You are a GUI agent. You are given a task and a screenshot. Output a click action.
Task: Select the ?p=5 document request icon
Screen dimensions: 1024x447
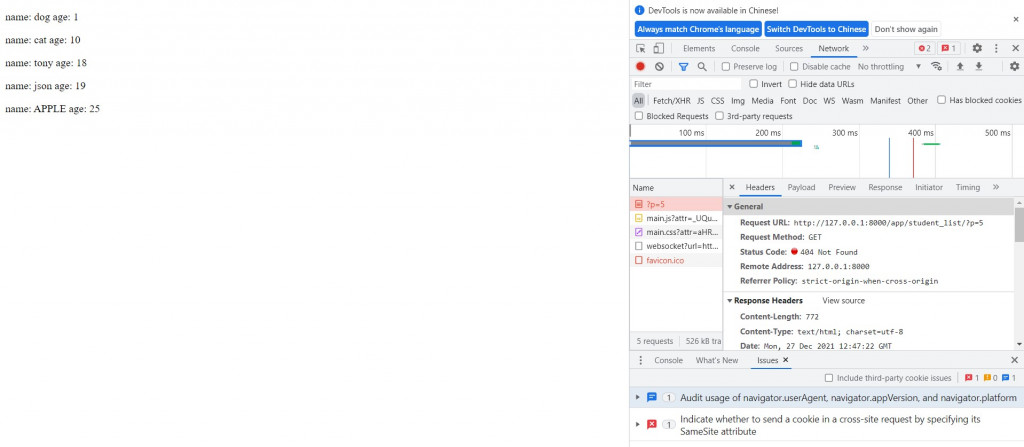(639, 205)
